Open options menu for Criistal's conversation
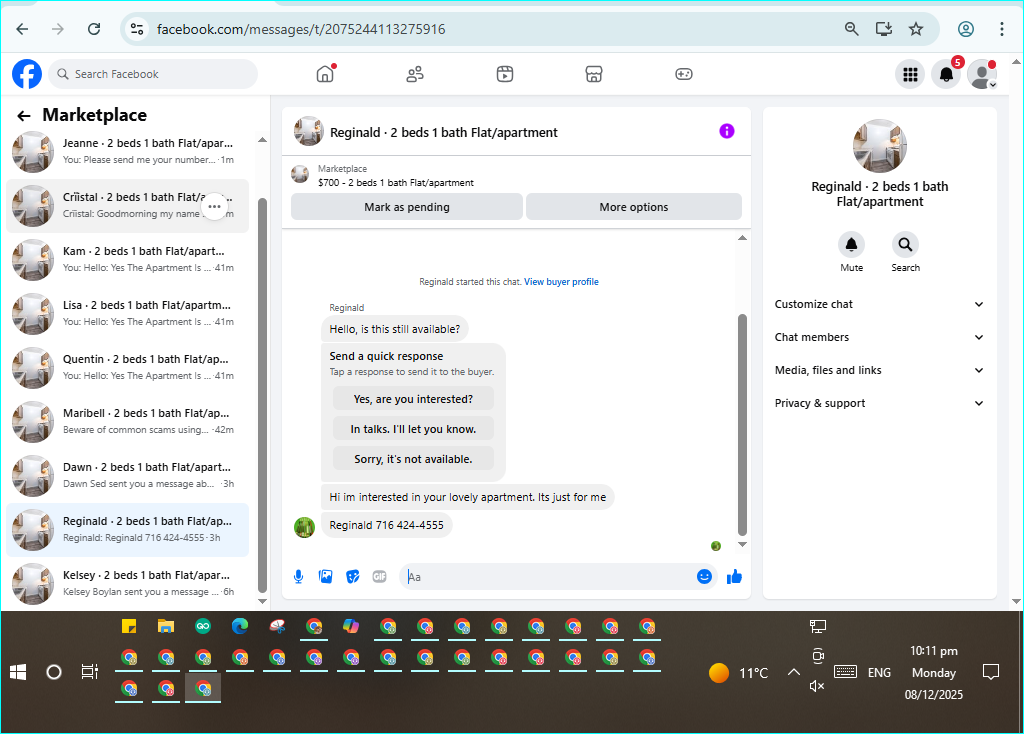 tap(214, 206)
